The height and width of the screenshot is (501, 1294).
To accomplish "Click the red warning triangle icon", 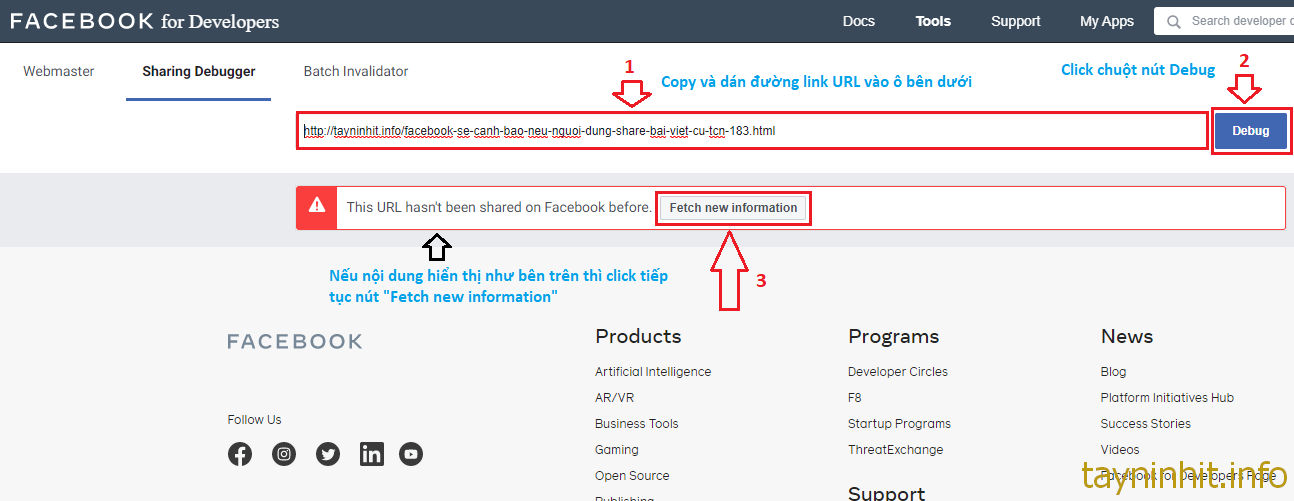I will point(317,207).
